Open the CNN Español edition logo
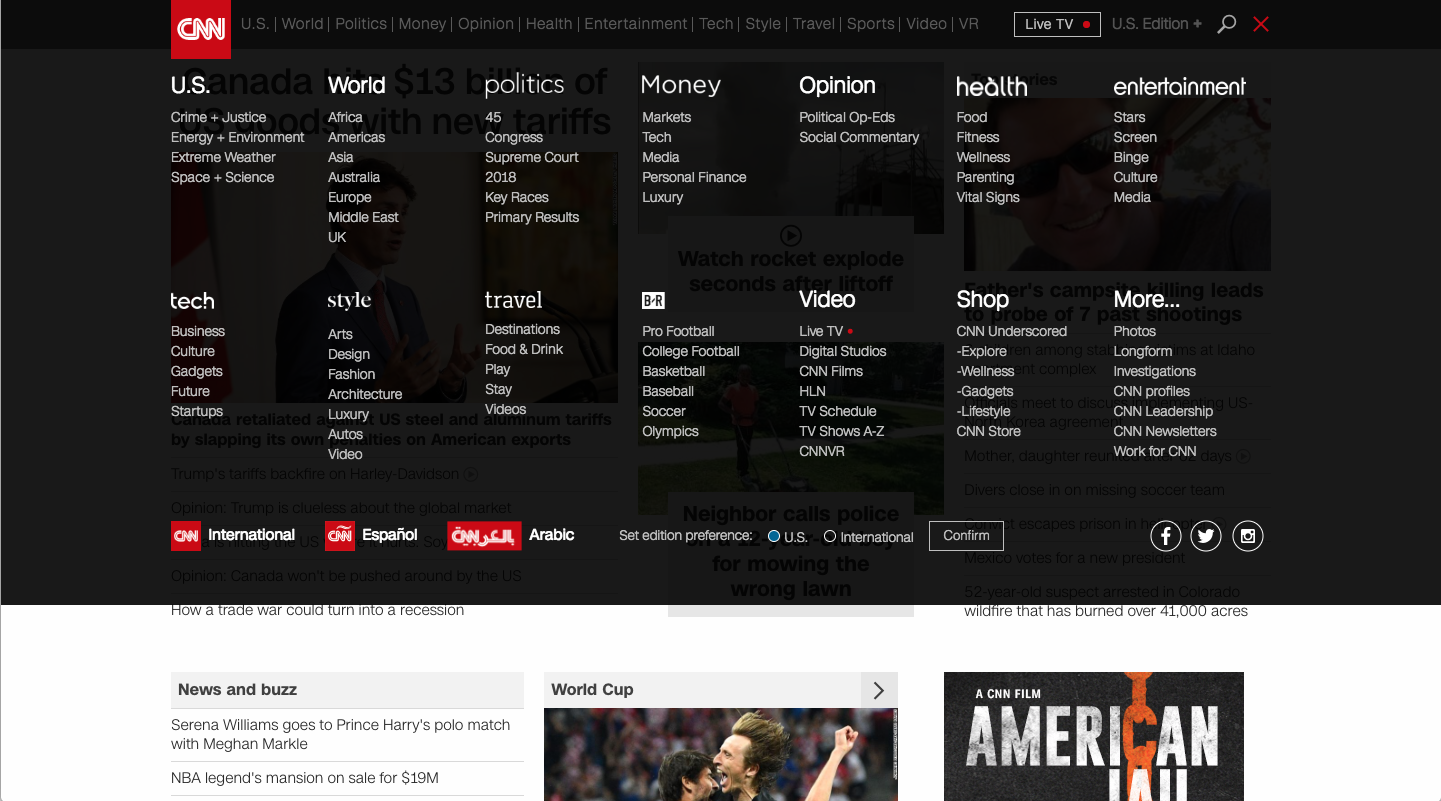This screenshot has width=1441, height=801. (x=340, y=536)
